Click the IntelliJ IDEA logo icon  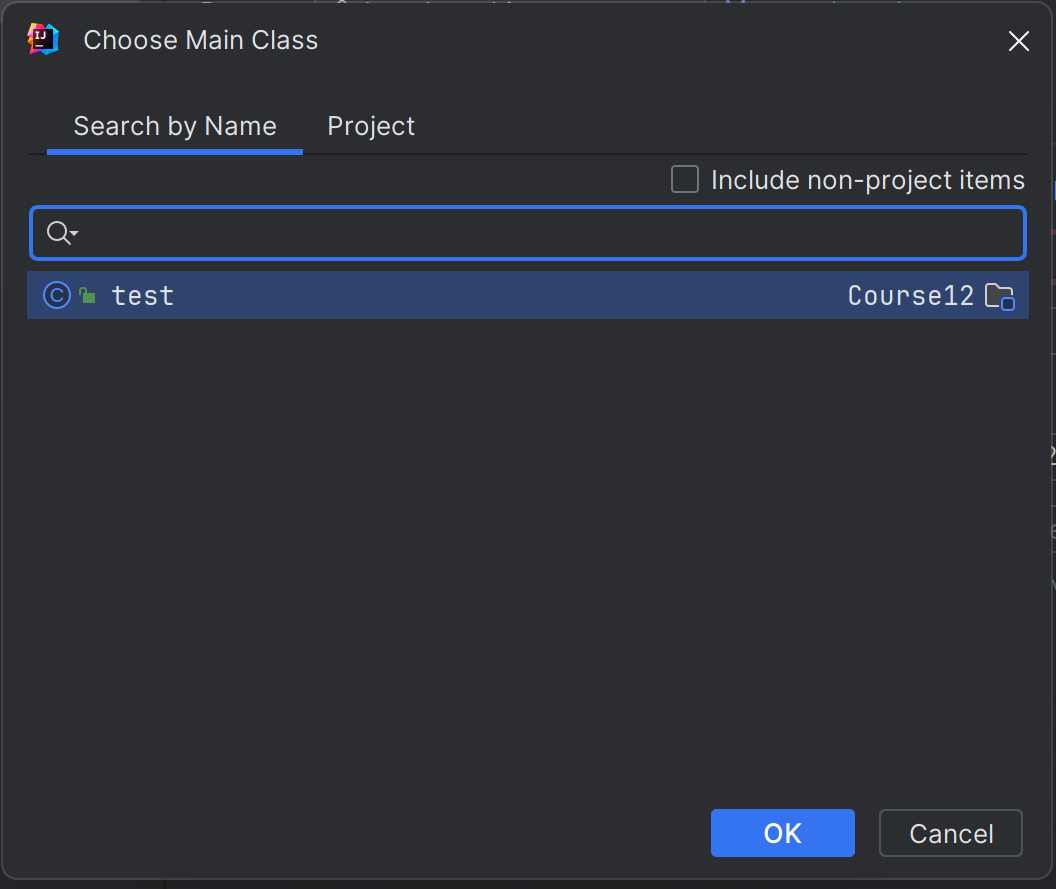coord(42,39)
